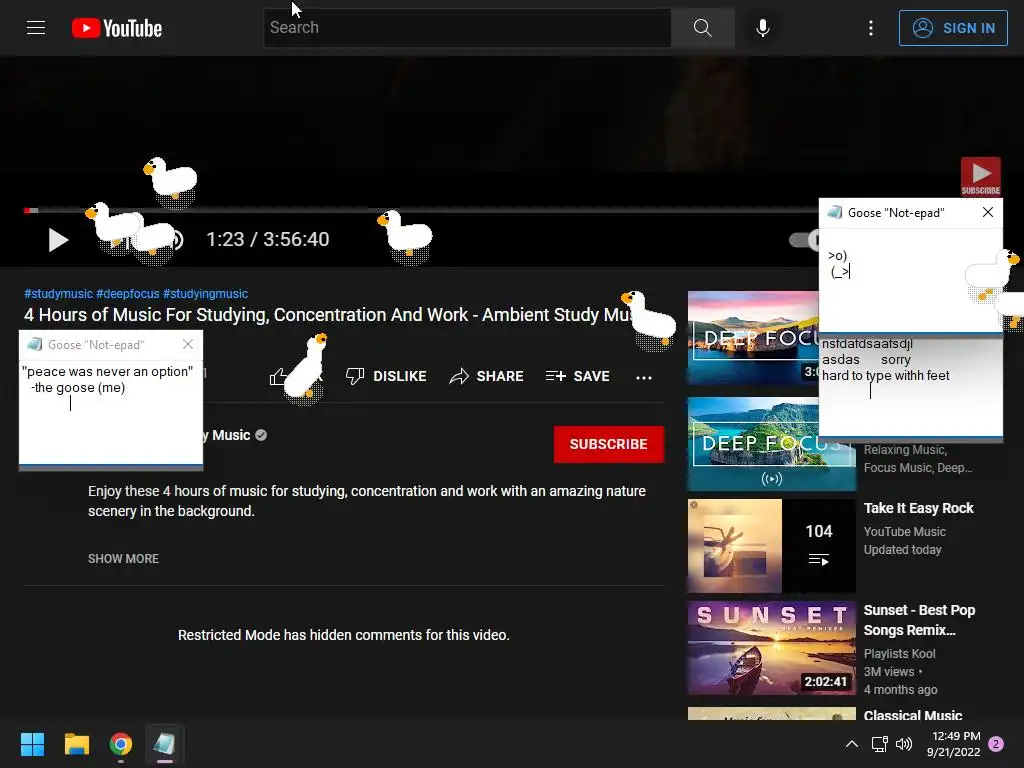Open the #studymusic hashtag link
Viewport: 1024px width, 768px height.
(x=58, y=294)
